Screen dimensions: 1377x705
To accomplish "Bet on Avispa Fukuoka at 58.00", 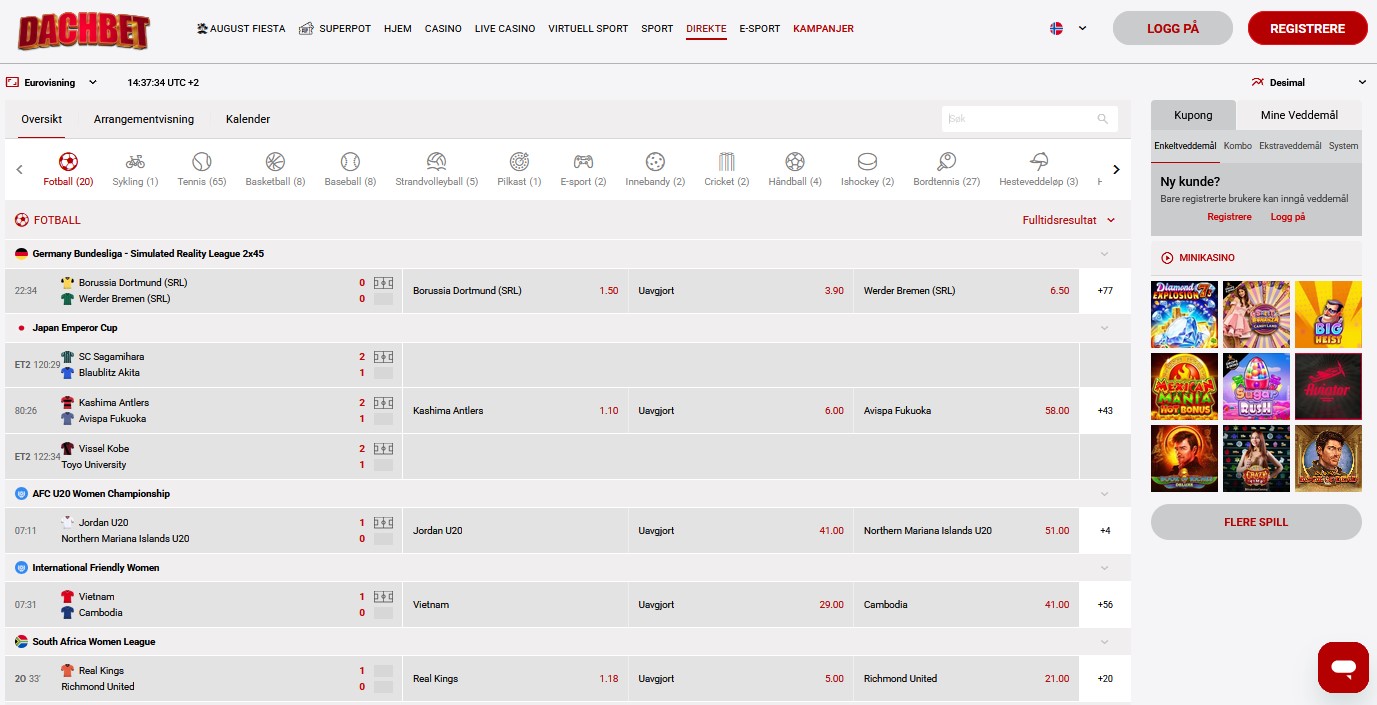I will [966, 411].
